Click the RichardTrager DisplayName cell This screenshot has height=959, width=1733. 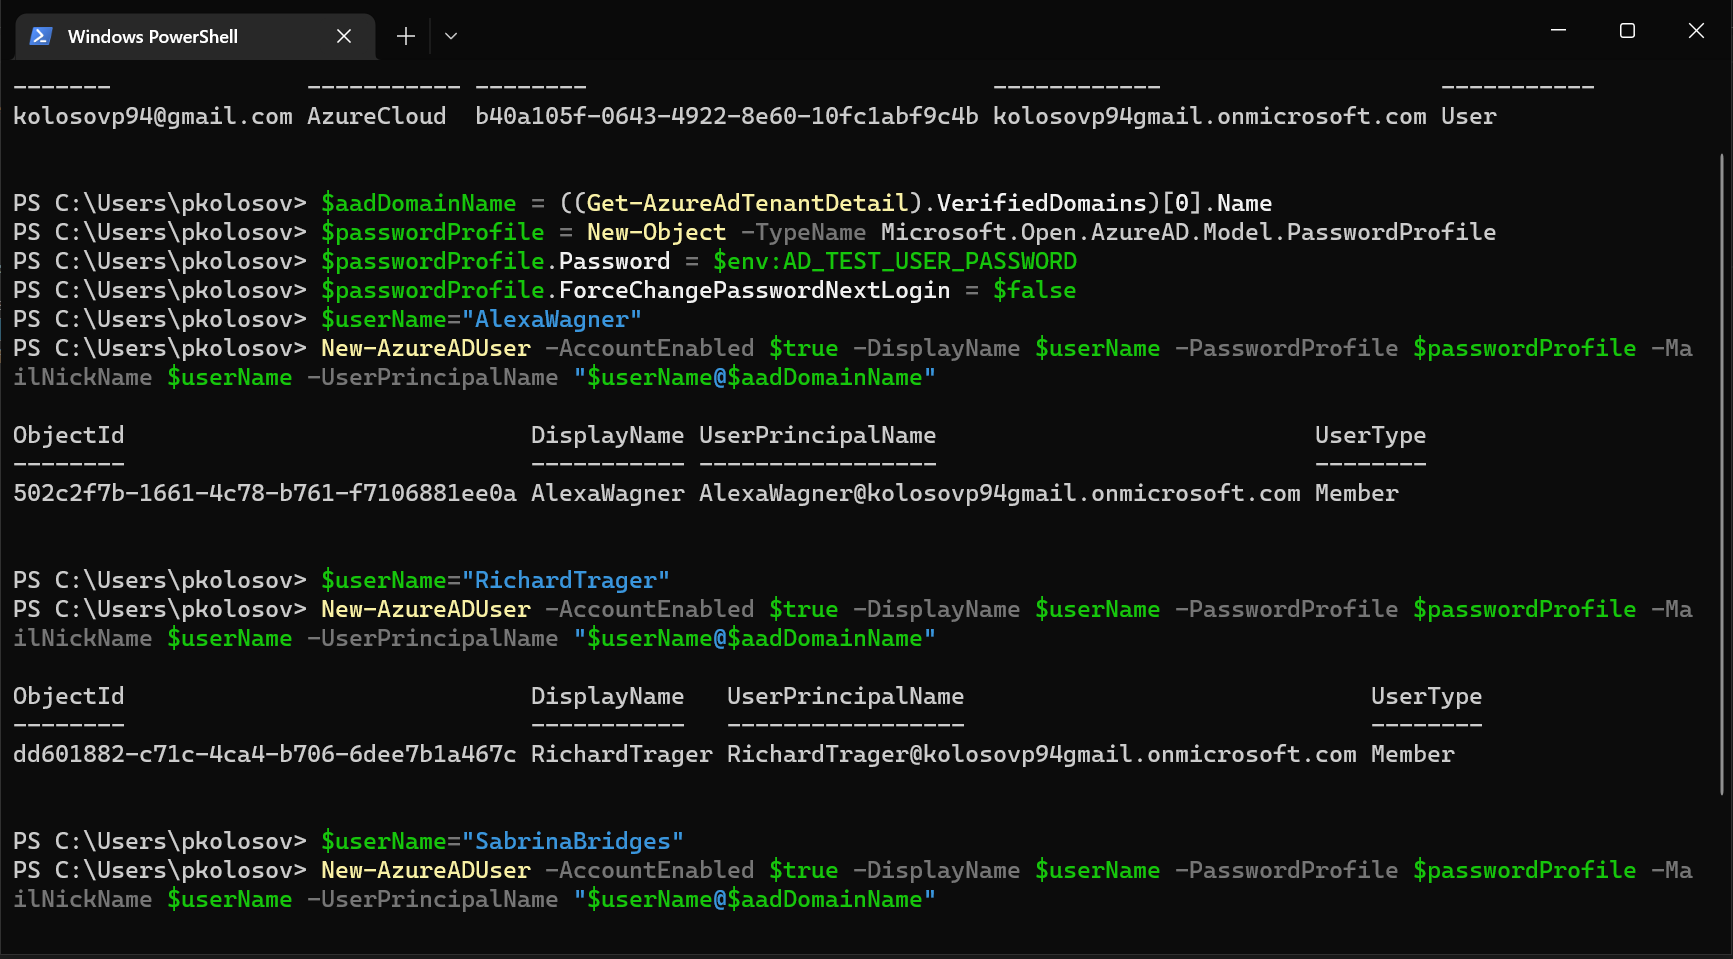tap(622, 754)
